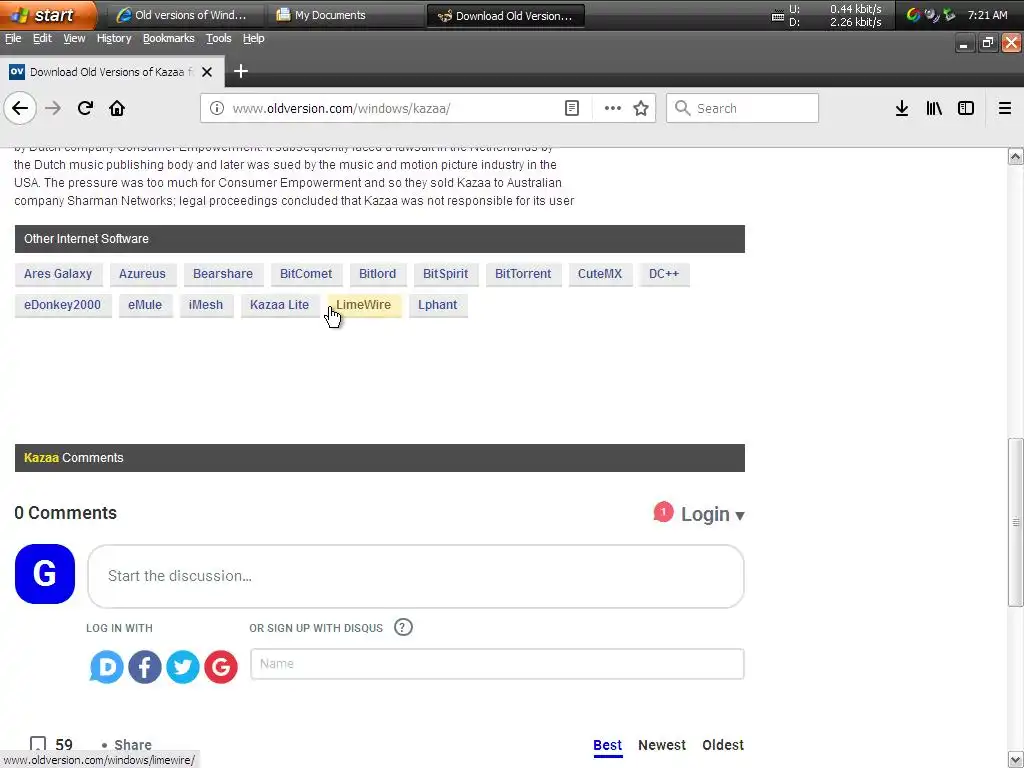Open the page actions three-dots menu
Viewport: 1024px width, 768px height.
pyautogui.click(x=613, y=108)
